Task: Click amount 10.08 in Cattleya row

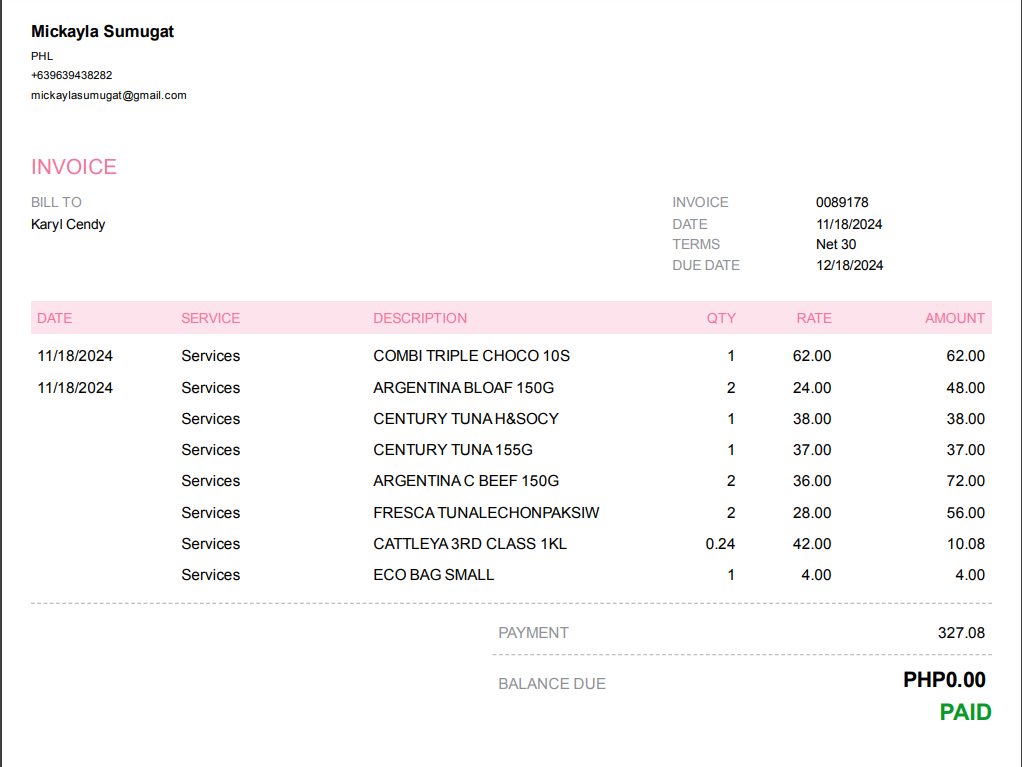Action: click(x=965, y=543)
